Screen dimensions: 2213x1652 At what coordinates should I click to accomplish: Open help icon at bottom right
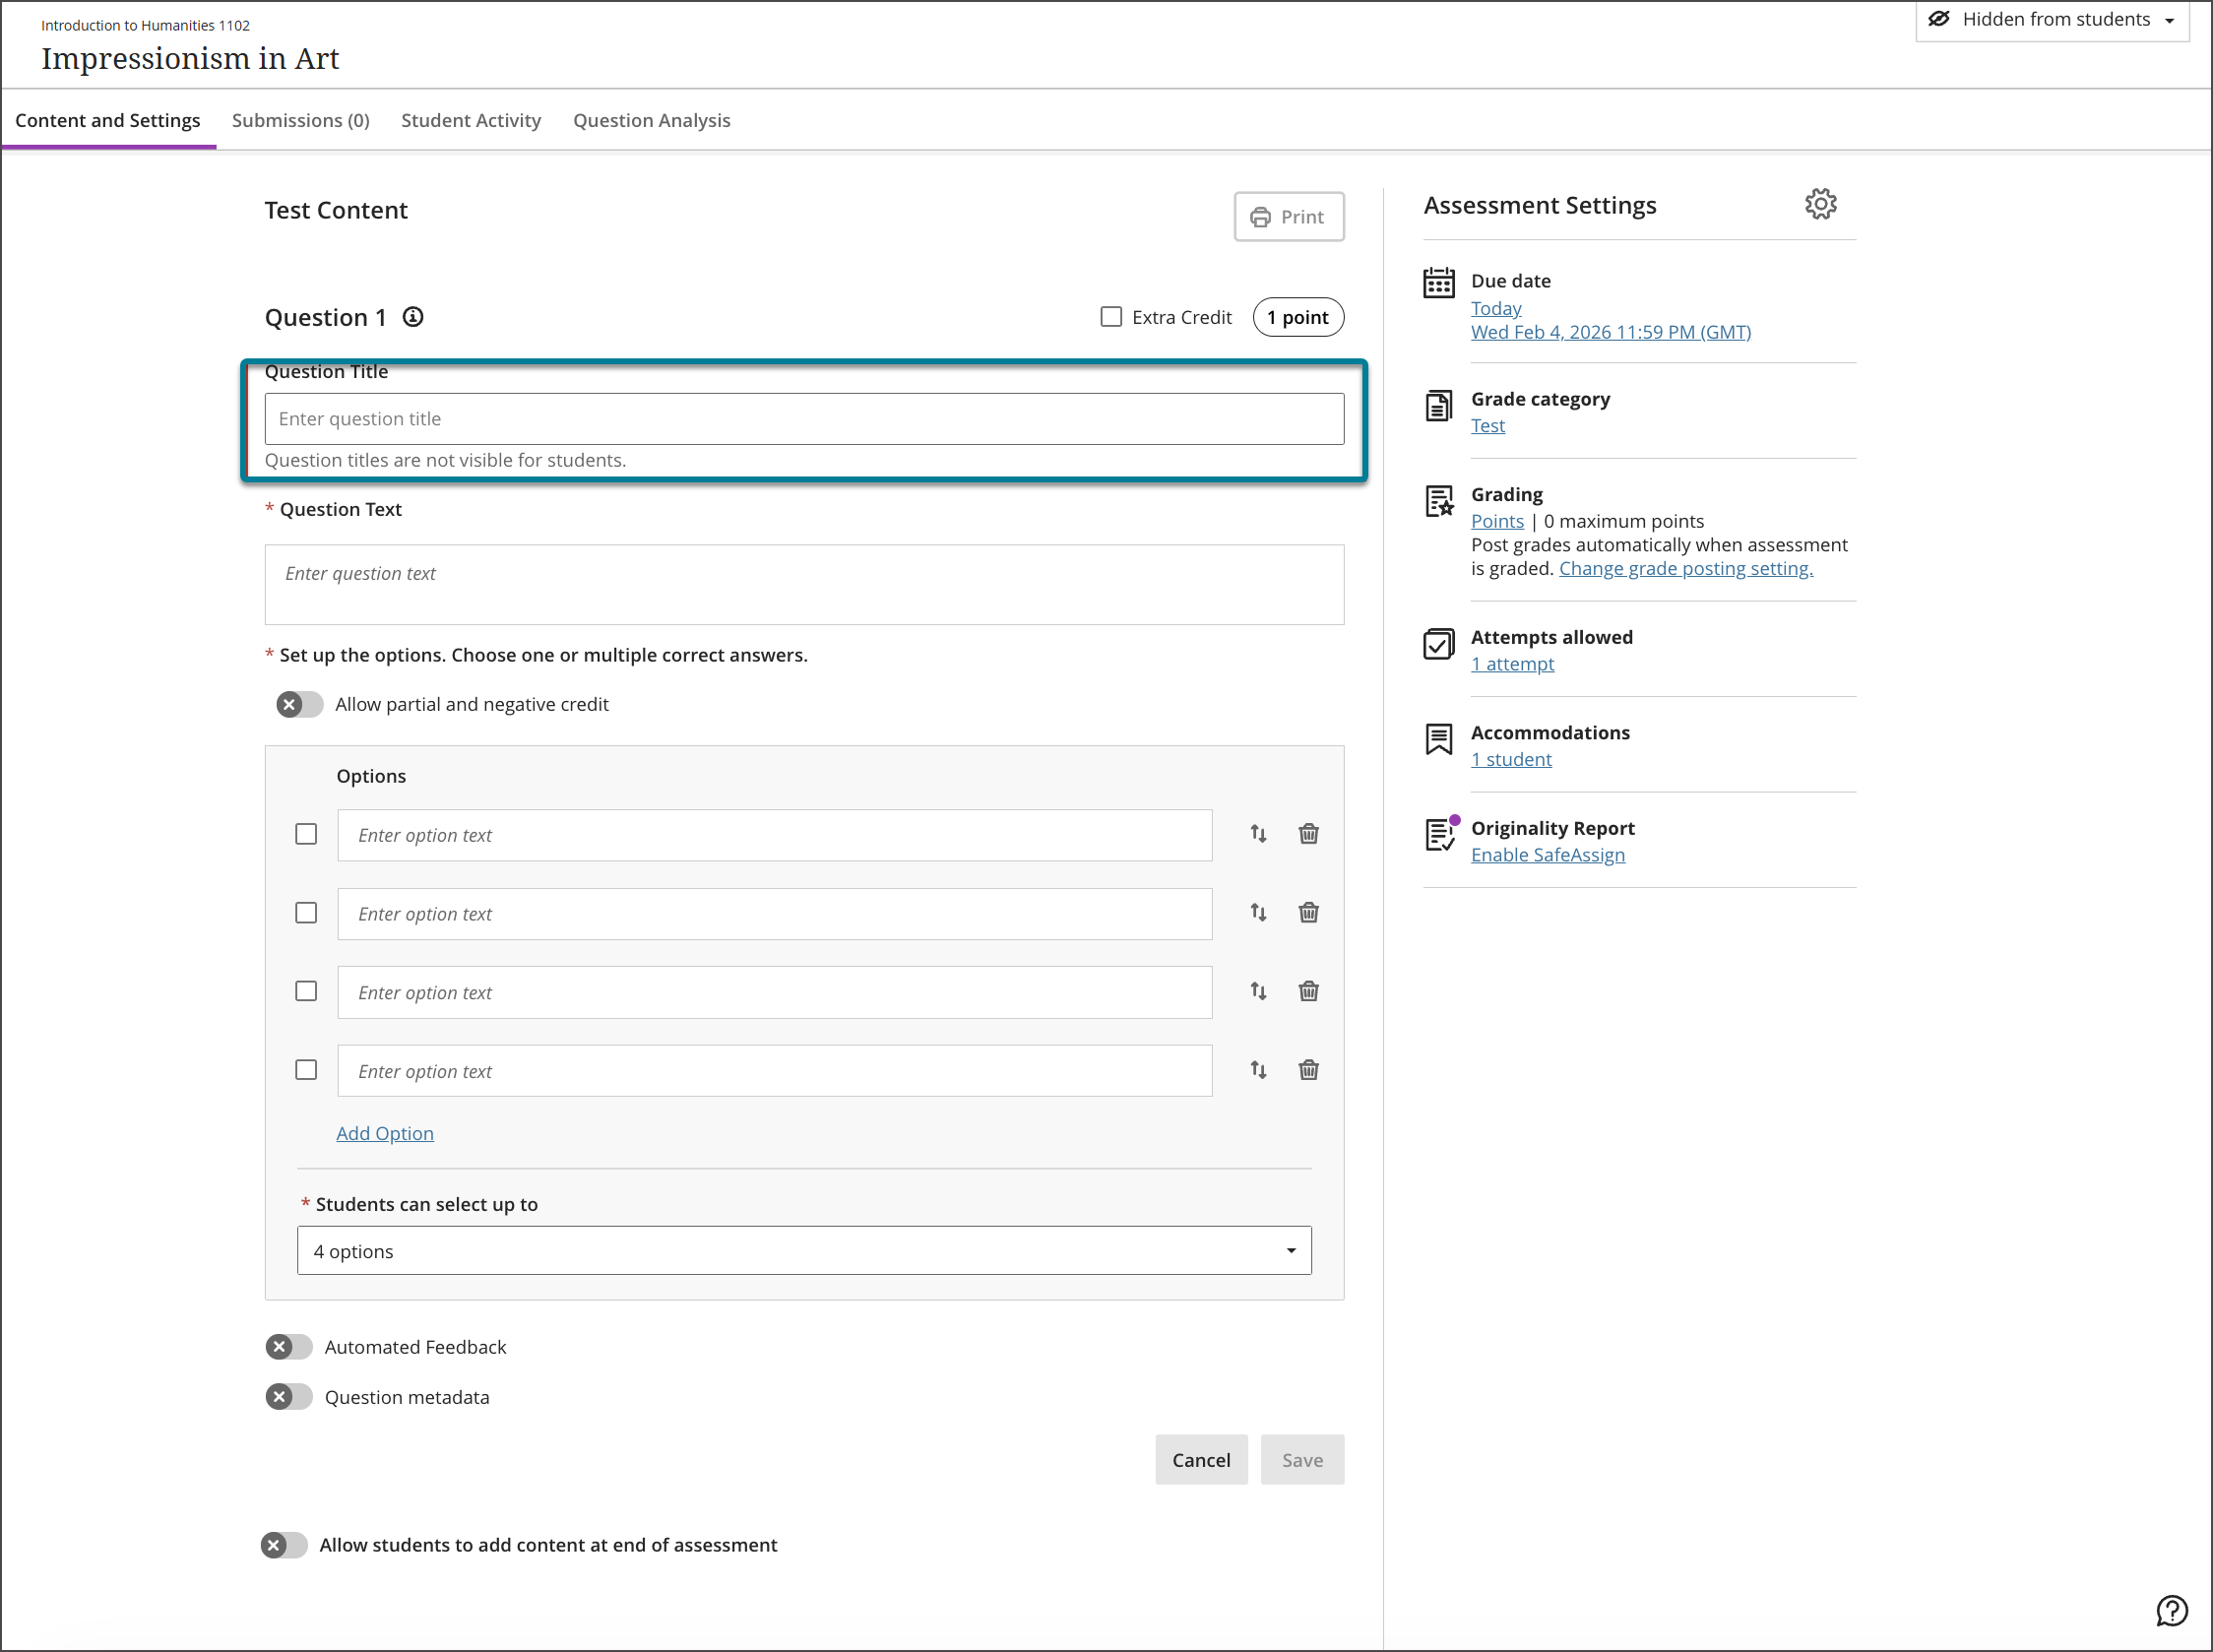tap(2171, 1610)
